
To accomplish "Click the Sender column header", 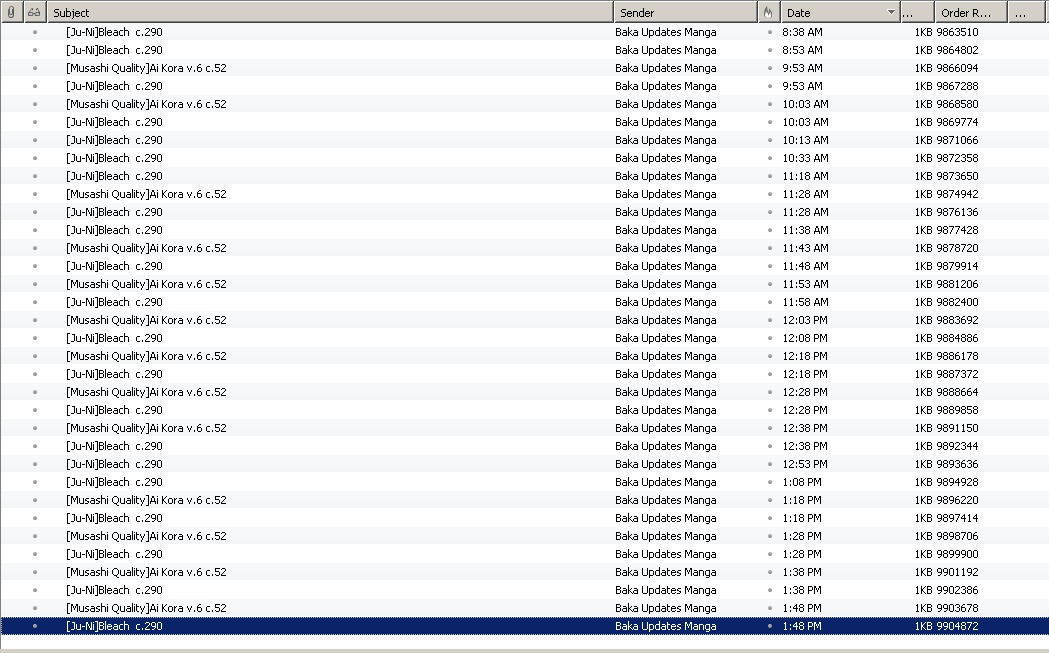I will coord(685,12).
